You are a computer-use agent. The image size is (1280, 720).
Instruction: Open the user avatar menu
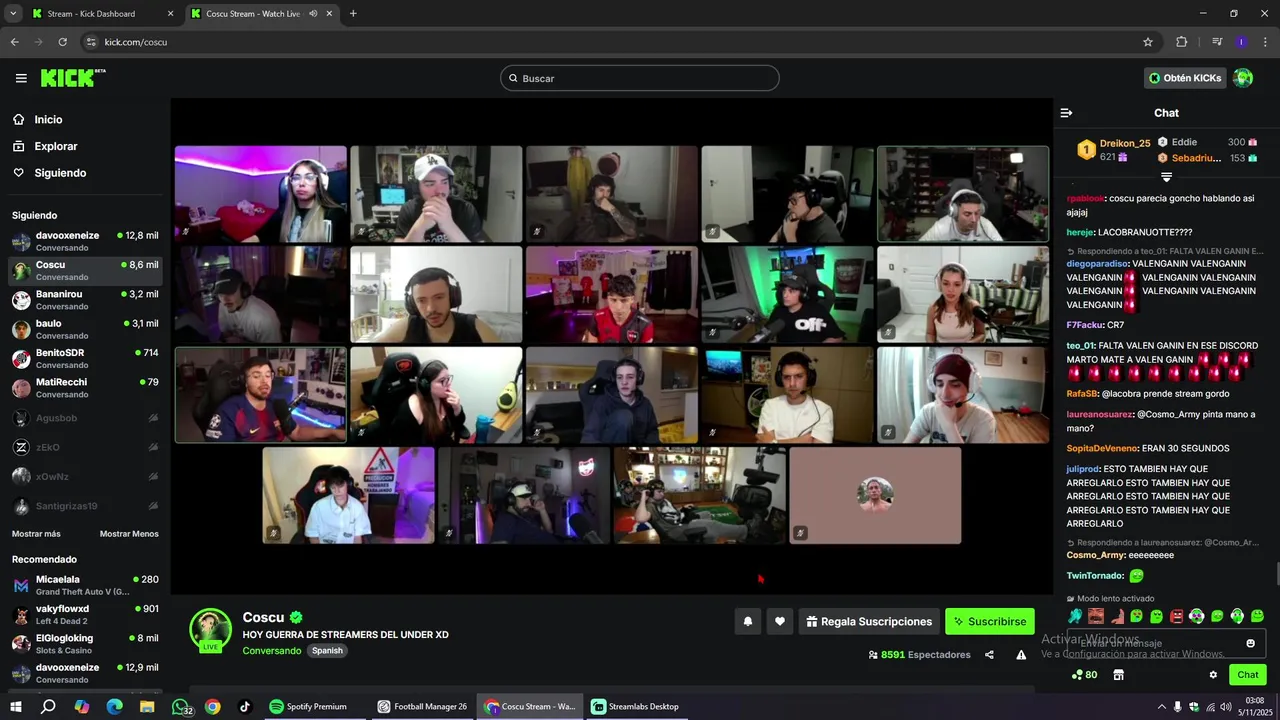tap(1243, 78)
